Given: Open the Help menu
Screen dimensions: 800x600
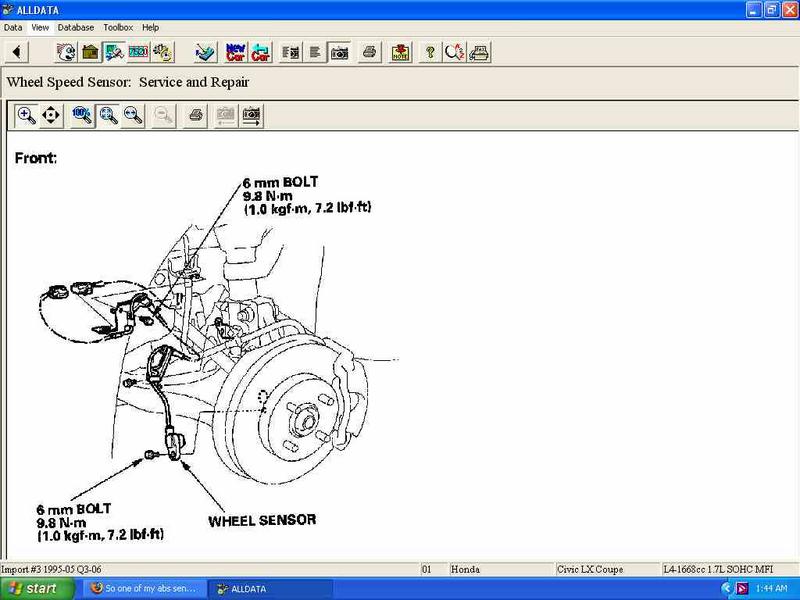Looking at the screenshot, I should click(x=150, y=27).
